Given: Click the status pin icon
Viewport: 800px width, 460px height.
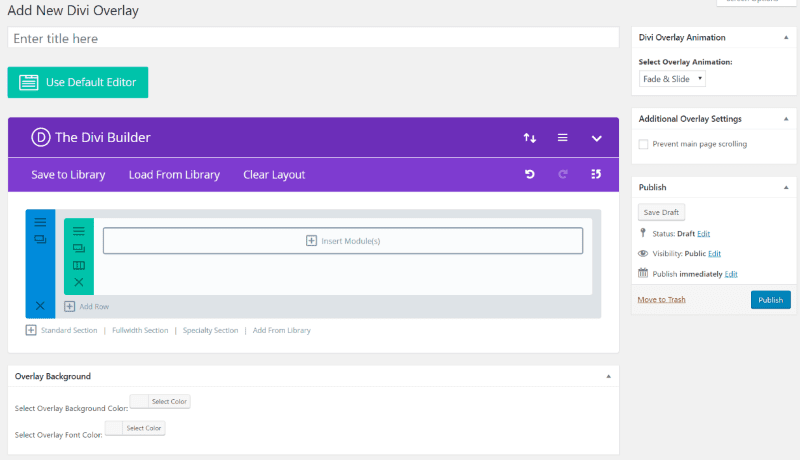Looking at the screenshot, I should (x=643, y=233).
